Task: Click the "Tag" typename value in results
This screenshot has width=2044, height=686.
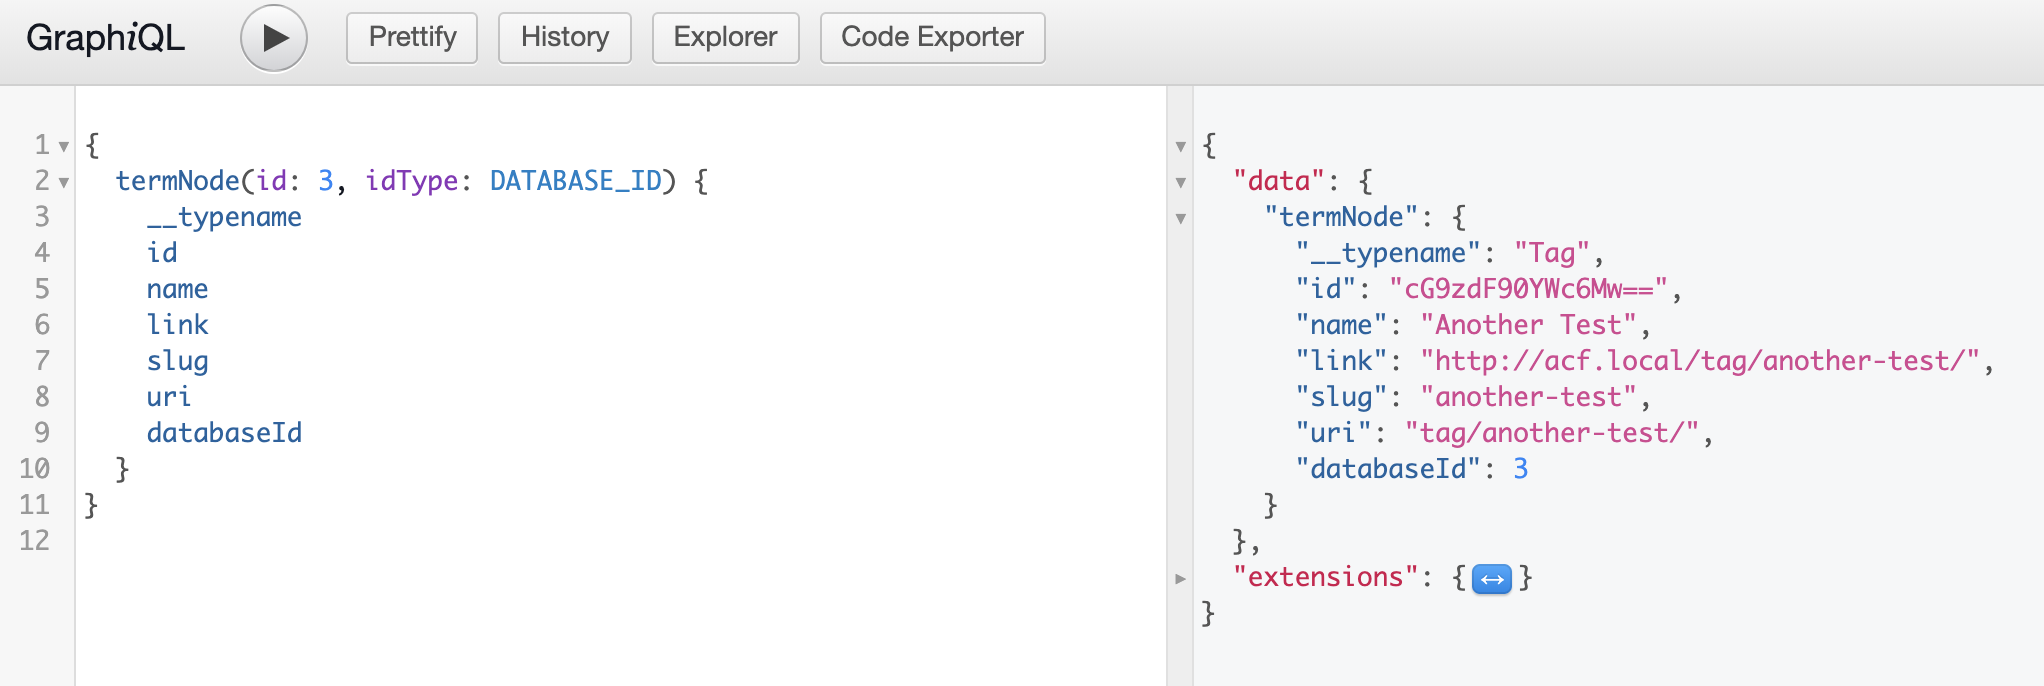Action: tap(1552, 253)
